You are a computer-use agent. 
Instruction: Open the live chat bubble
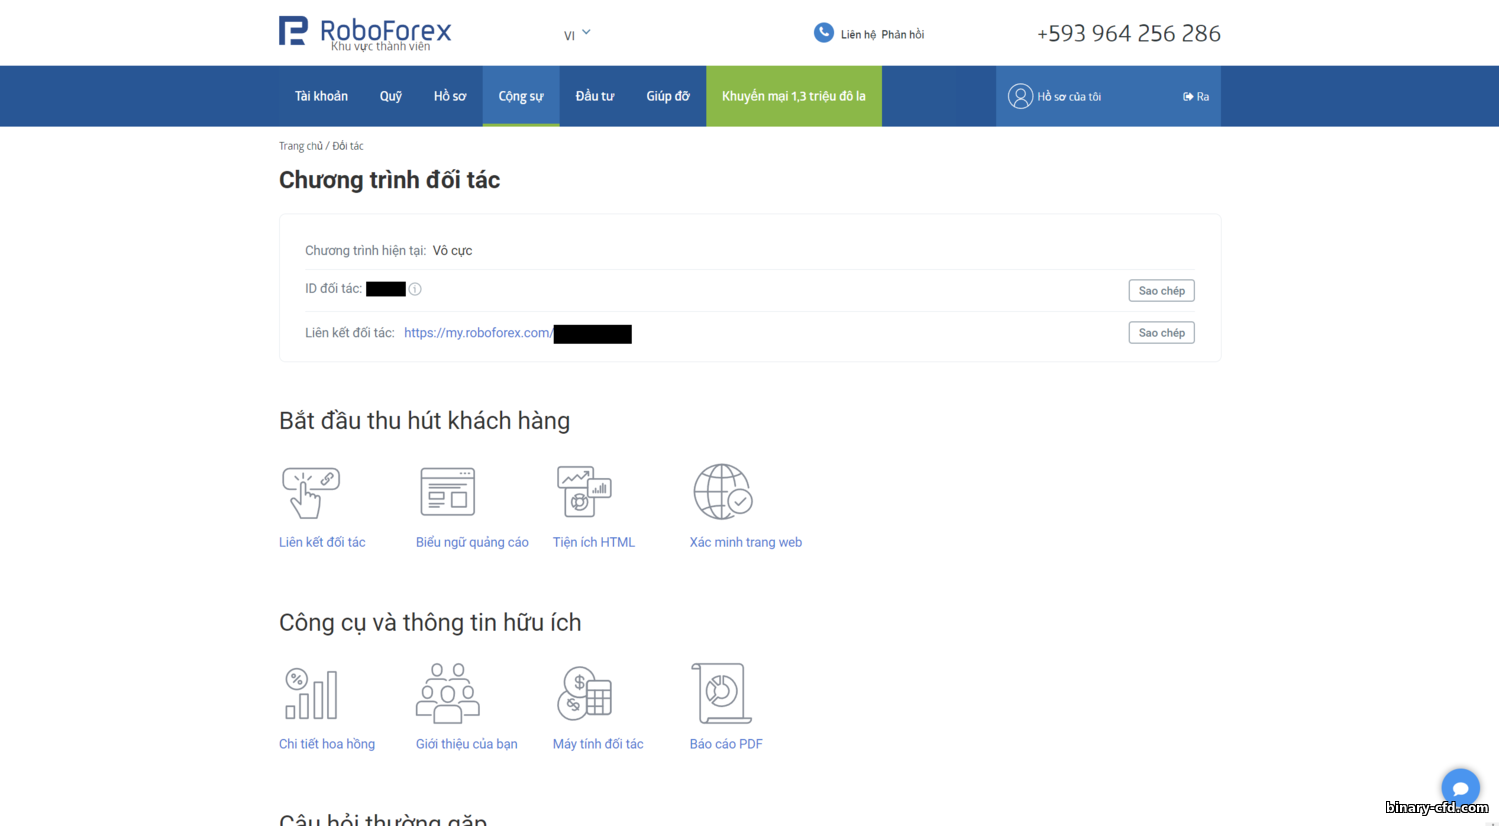(x=1460, y=787)
